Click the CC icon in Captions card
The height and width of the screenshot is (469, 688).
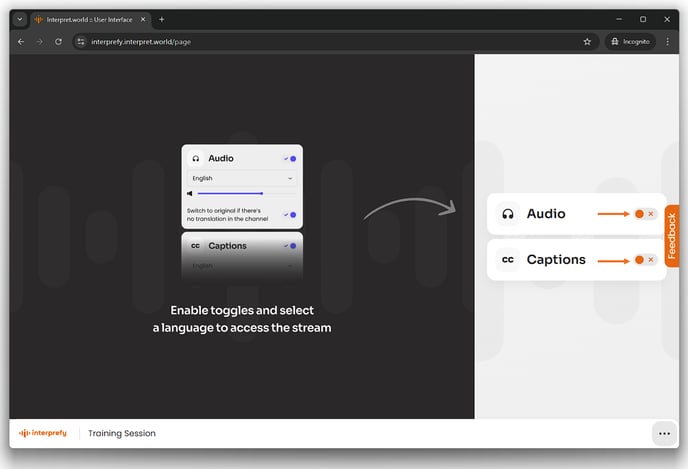[x=508, y=260]
